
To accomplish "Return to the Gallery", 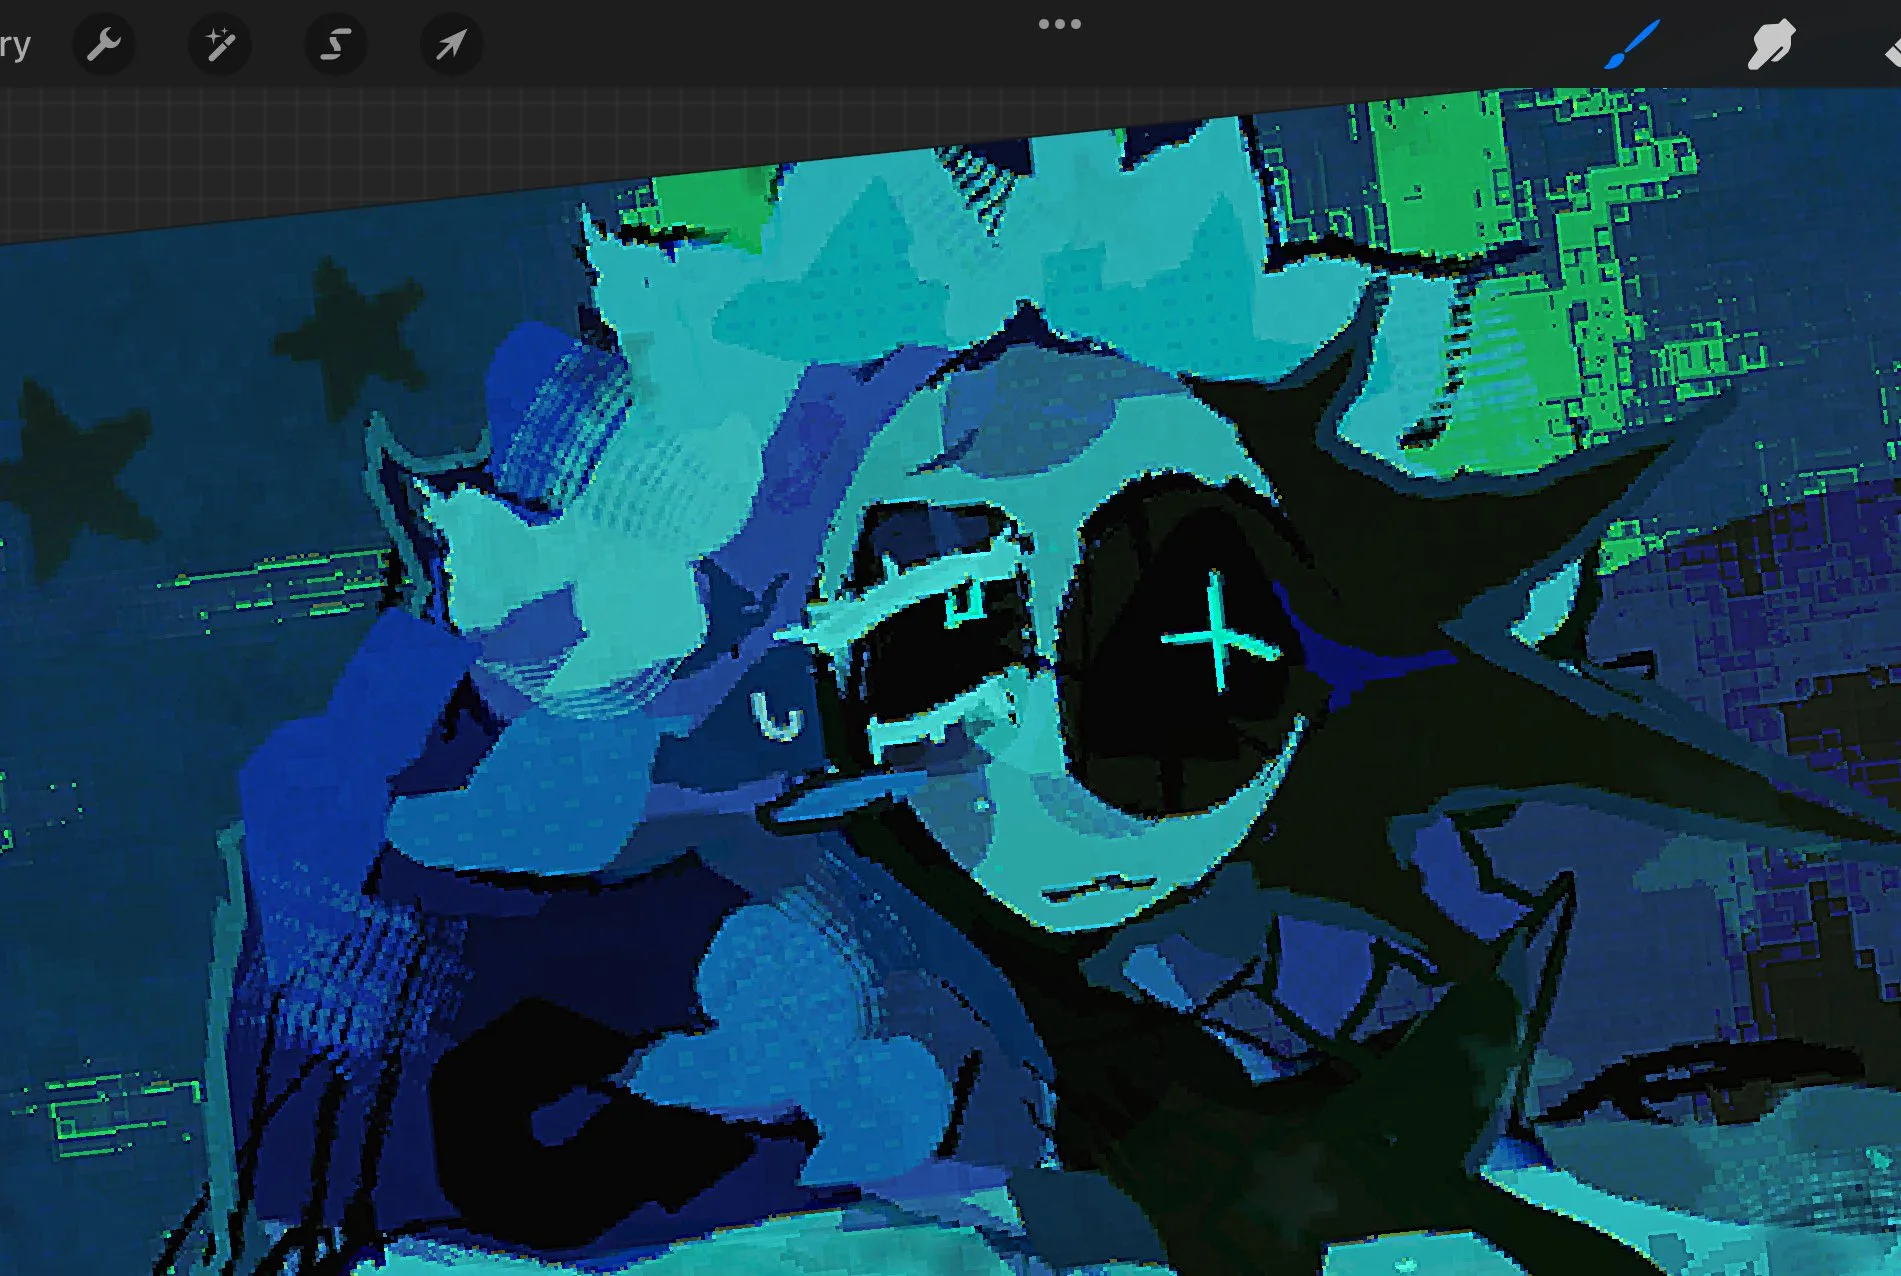I will [x=15, y=45].
